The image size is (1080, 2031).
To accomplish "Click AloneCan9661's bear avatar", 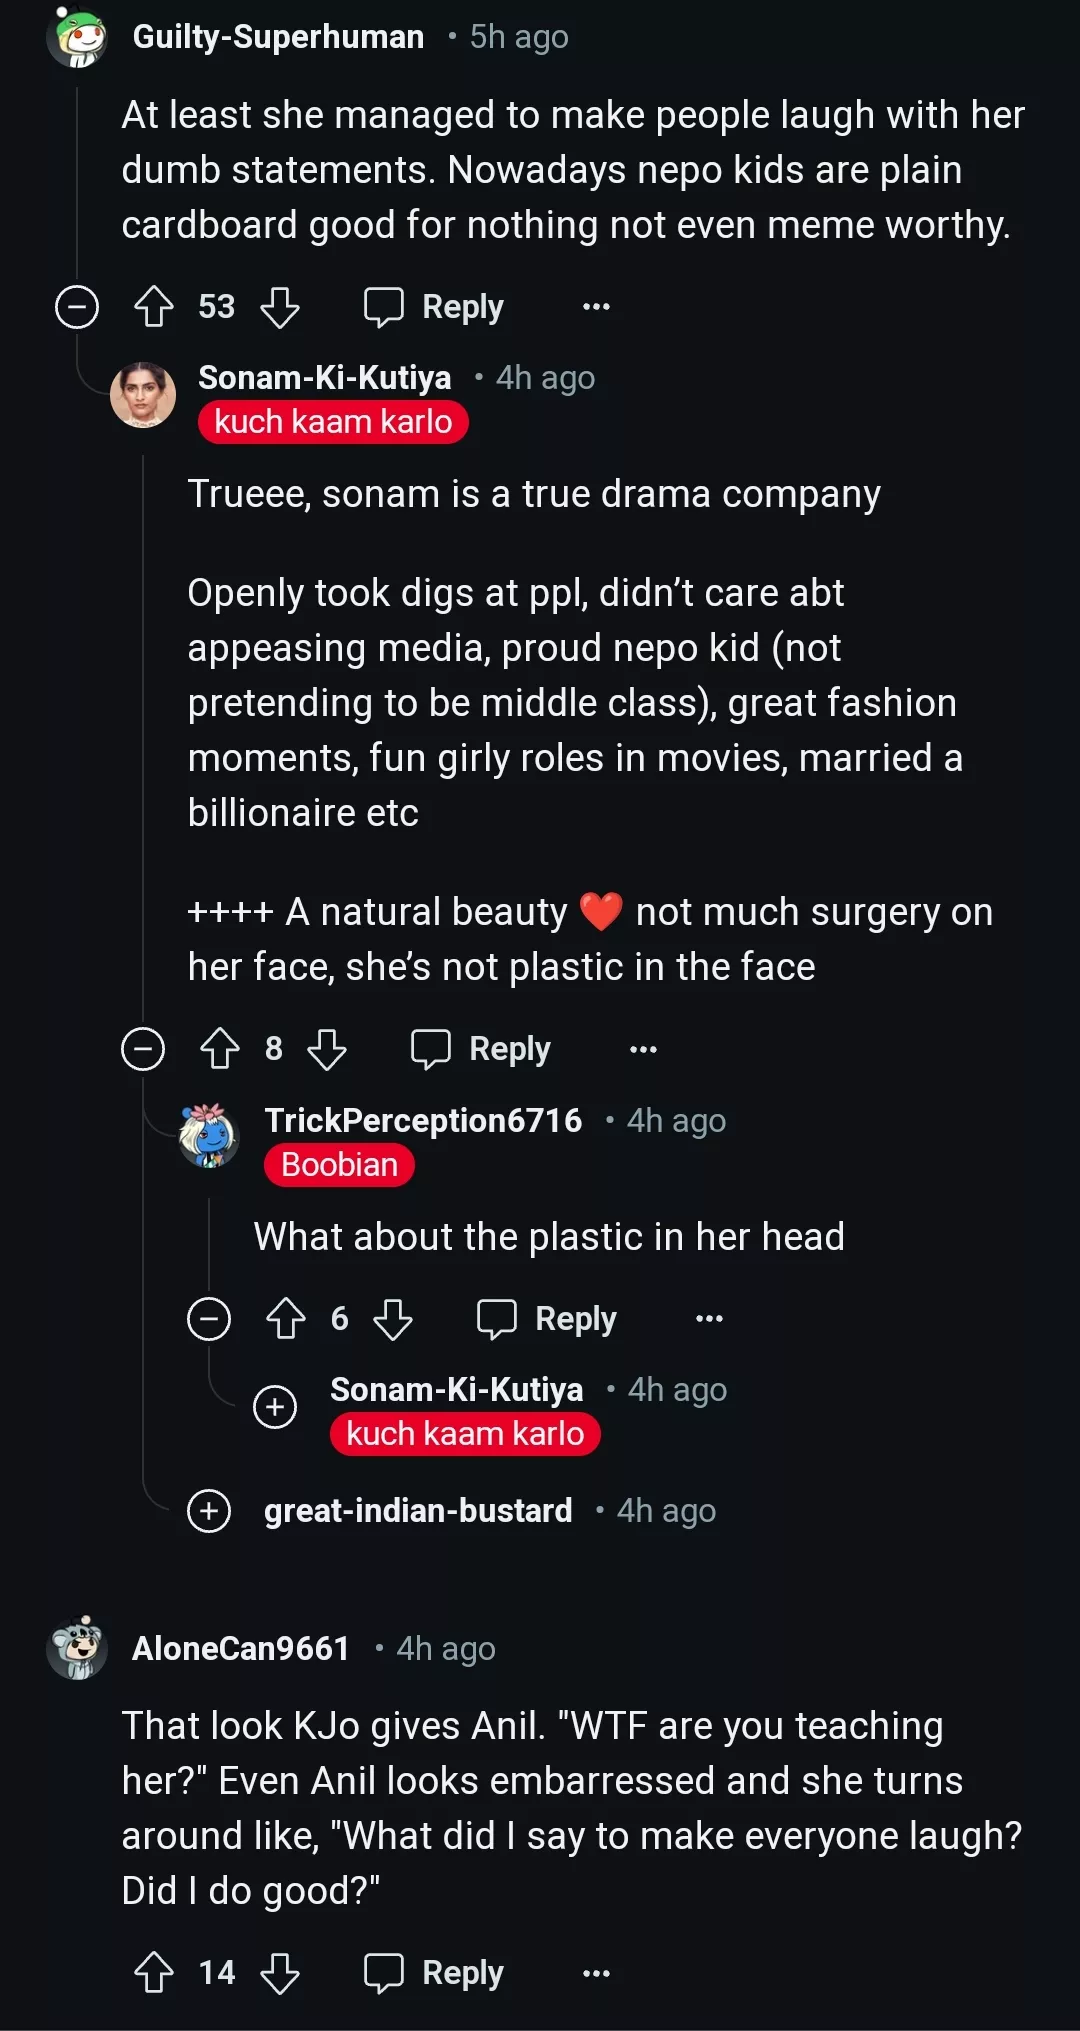I will 78,1648.
